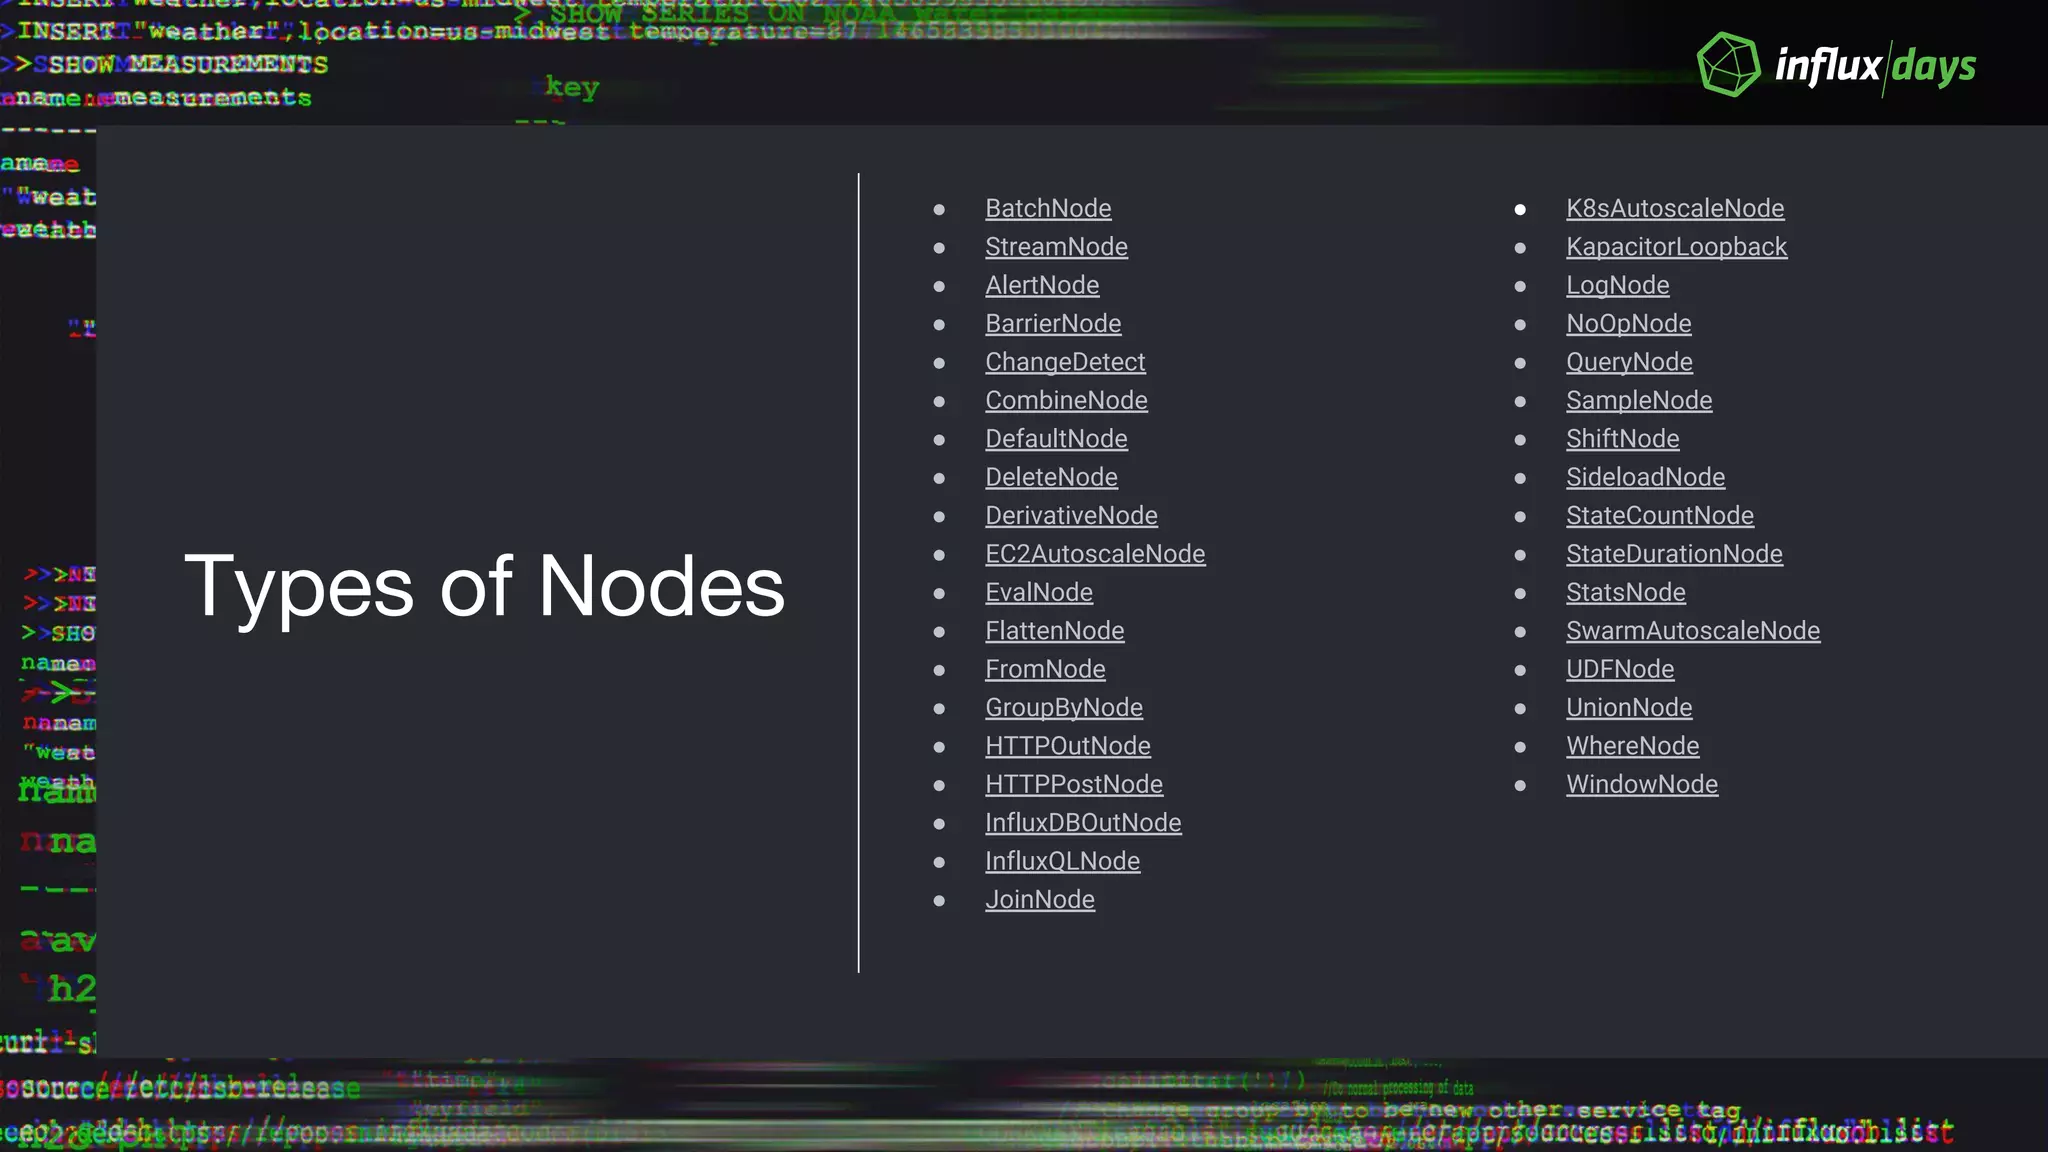This screenshot has width=2048, height=1152.
Task: Open the StreamNode link
Action: click(x=1056, y=247)
